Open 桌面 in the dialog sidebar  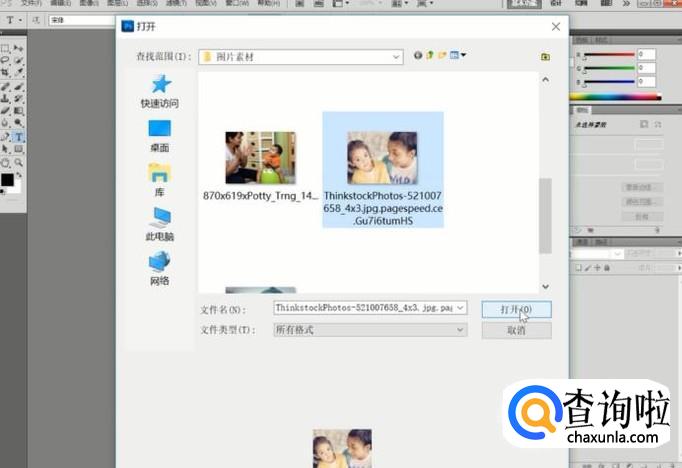[160, 136]
